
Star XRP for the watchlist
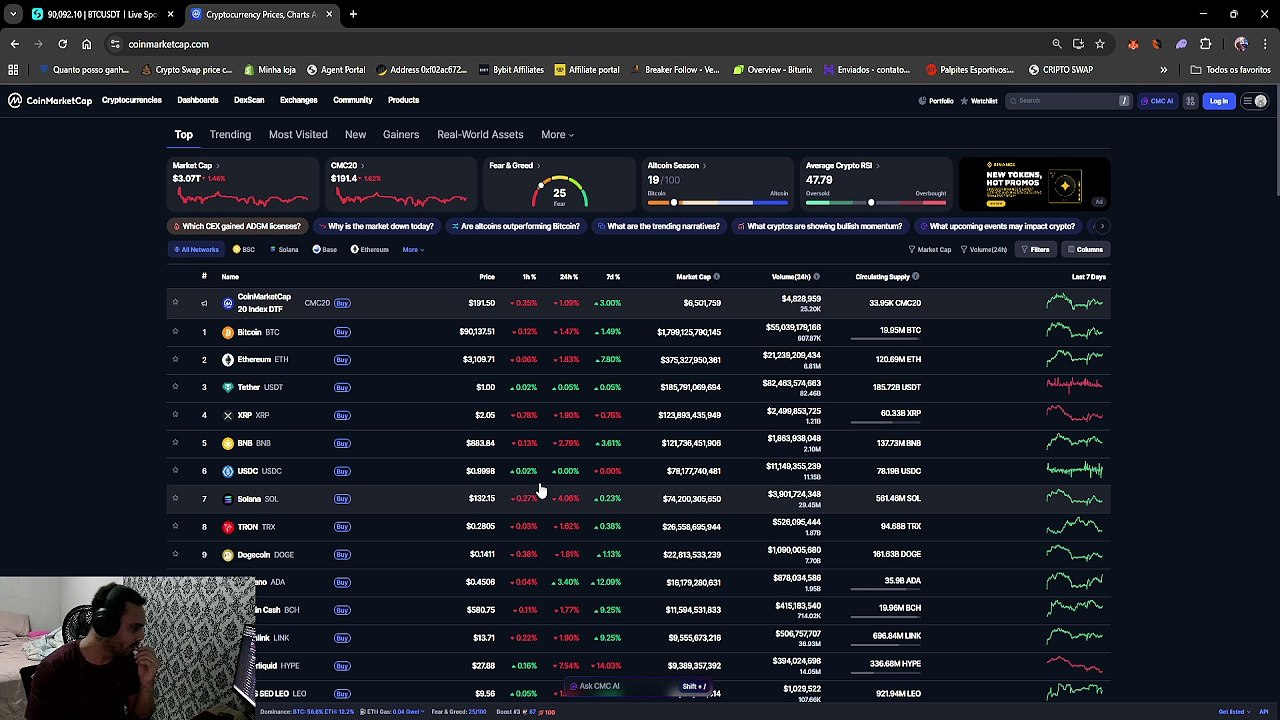175,414
